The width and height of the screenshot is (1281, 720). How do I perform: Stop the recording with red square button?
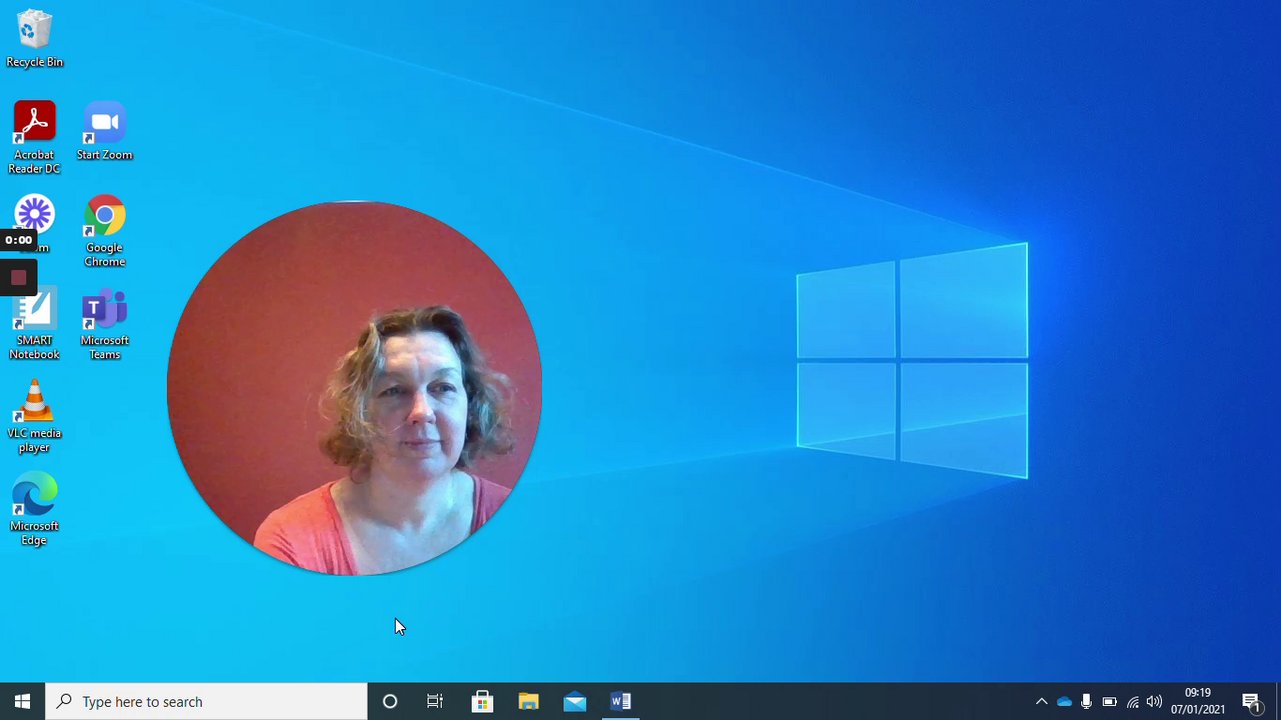click(x=18, y=278)
